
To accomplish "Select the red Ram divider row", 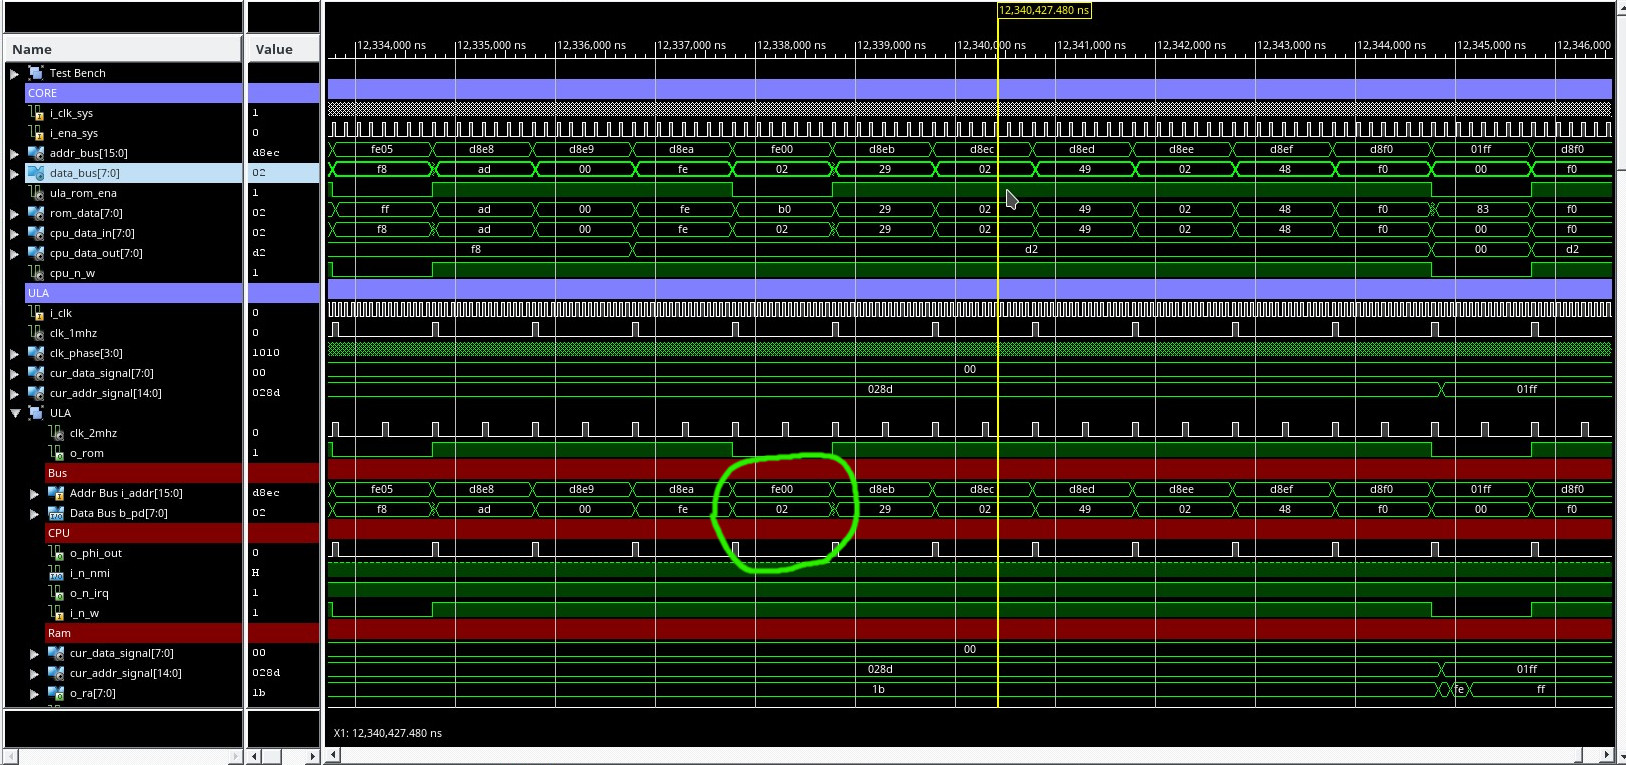I will tap(143, 633).
